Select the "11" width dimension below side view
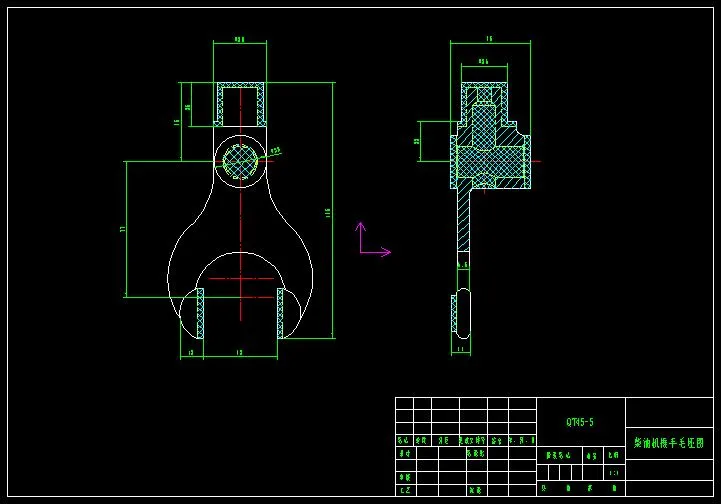721x504 pixels. pos(461,349)
